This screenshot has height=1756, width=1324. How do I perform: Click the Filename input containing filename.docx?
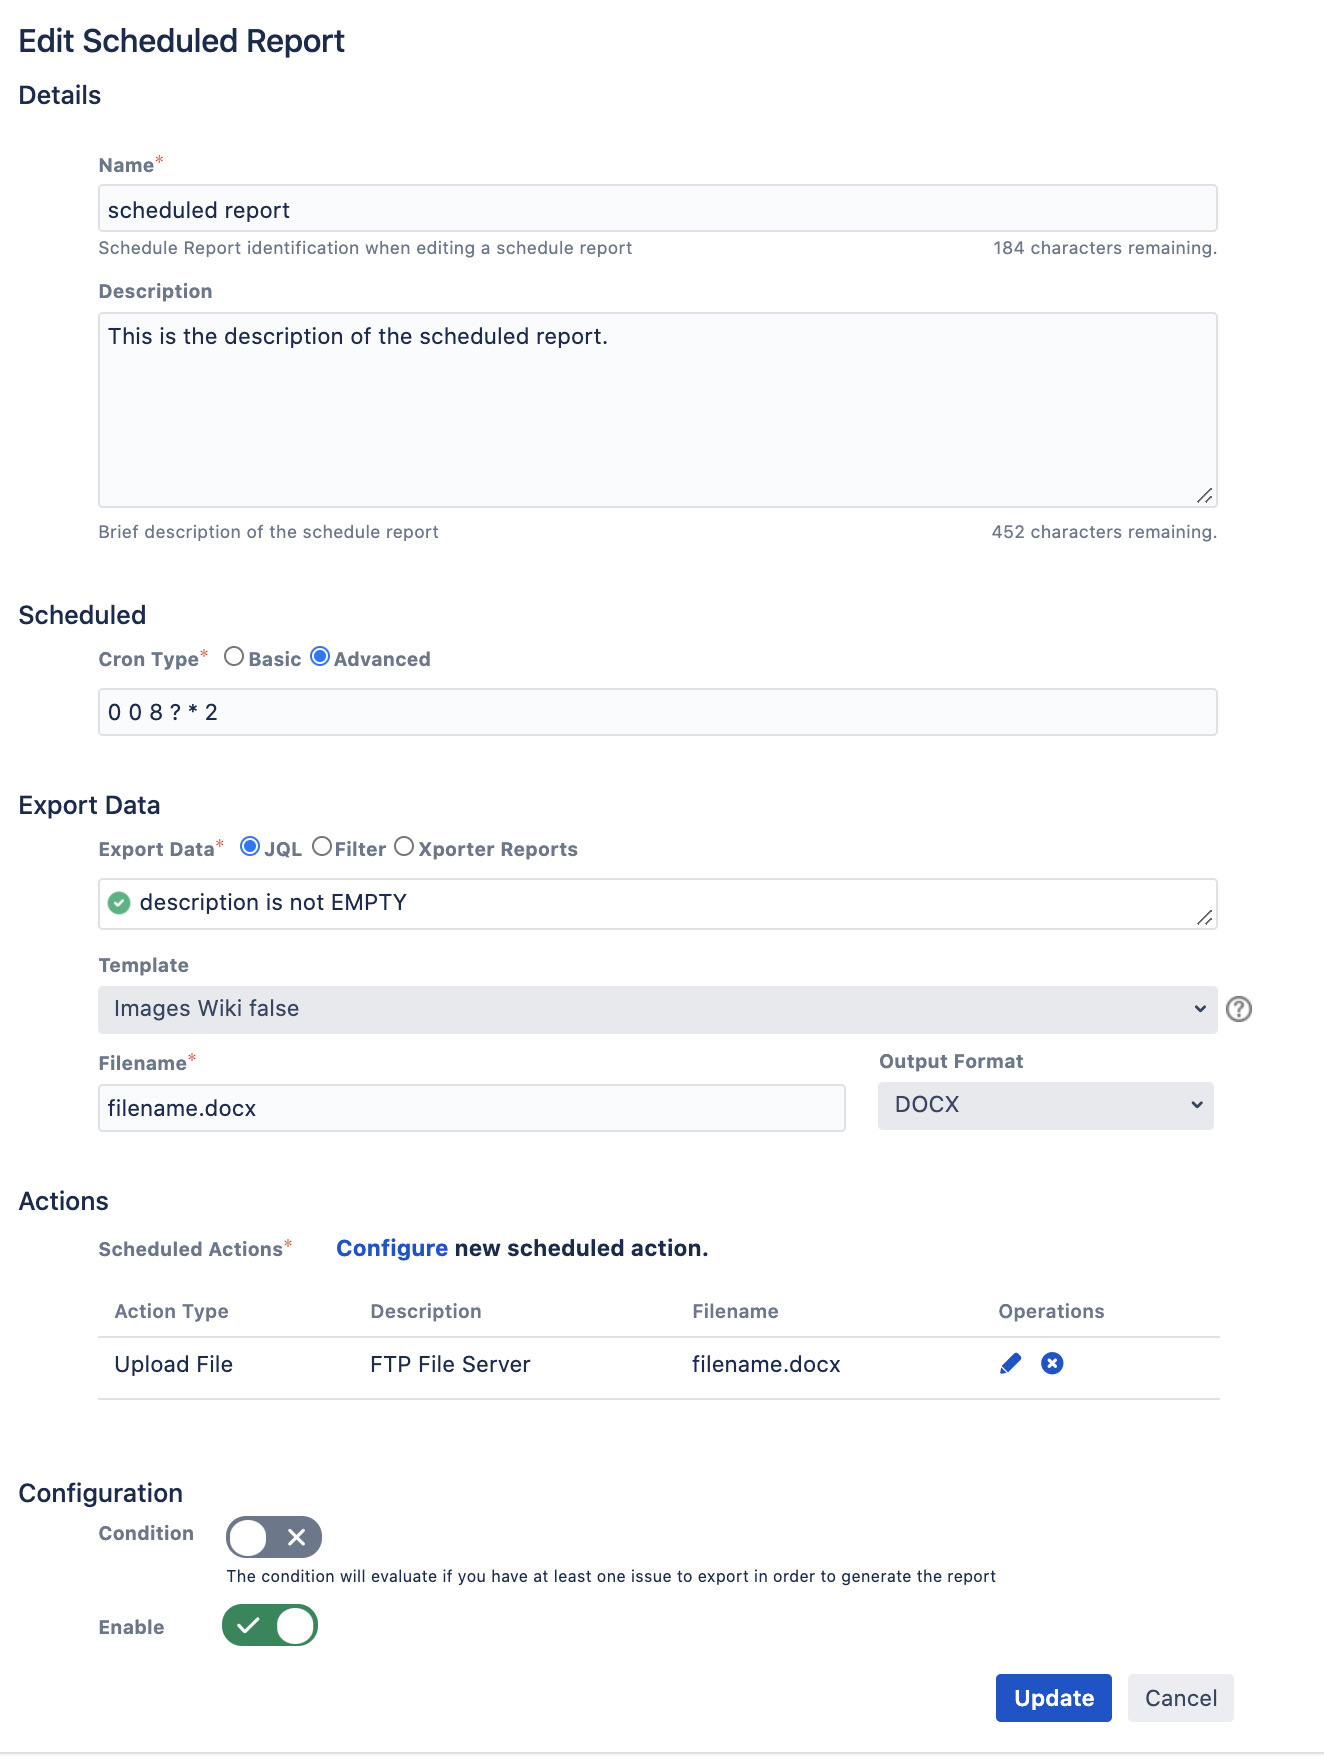coord(471,1108)
